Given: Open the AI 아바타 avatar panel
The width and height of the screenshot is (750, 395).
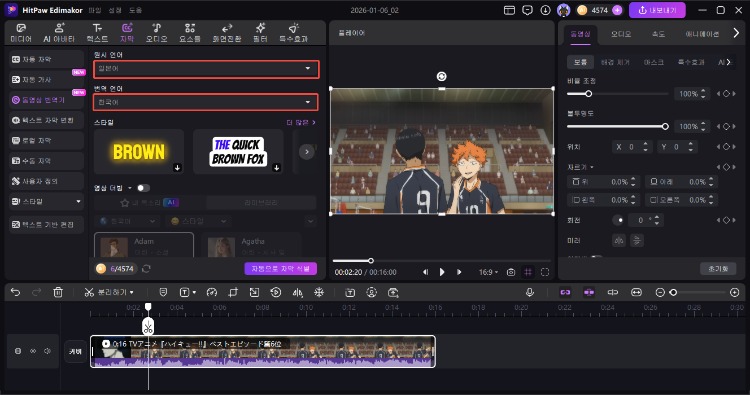Looking at the screenshot, I should [59, 33].
